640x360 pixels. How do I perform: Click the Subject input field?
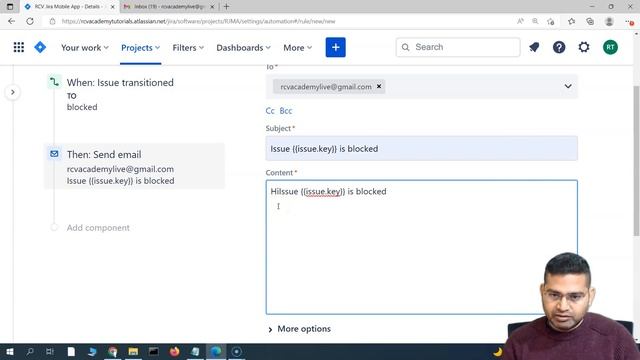[422, 148]
